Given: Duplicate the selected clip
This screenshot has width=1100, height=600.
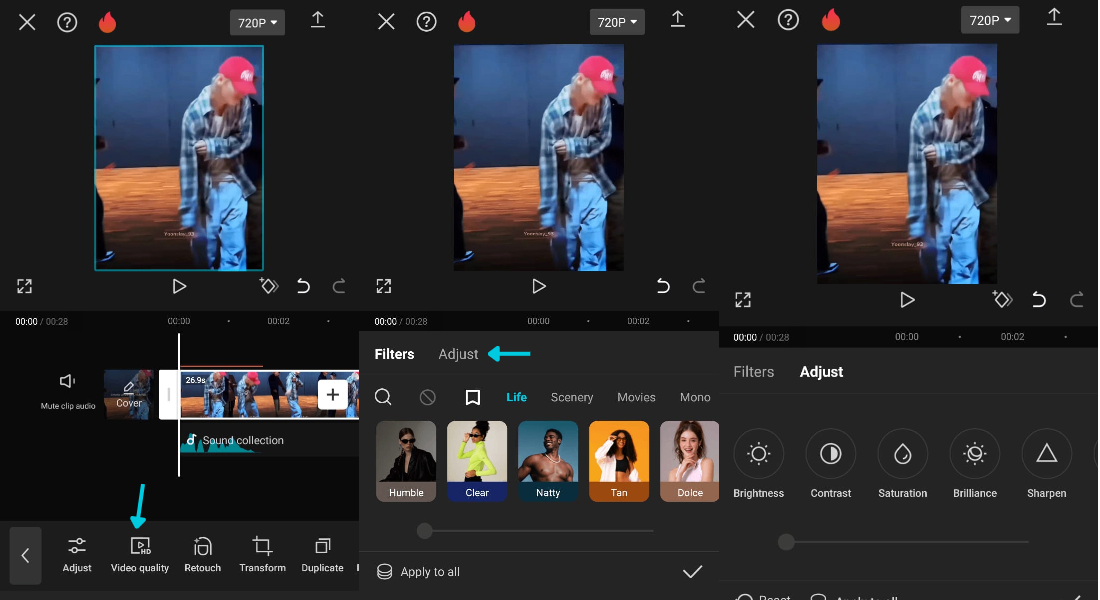Looking at the screenshot, I should [x=322, y=555].
